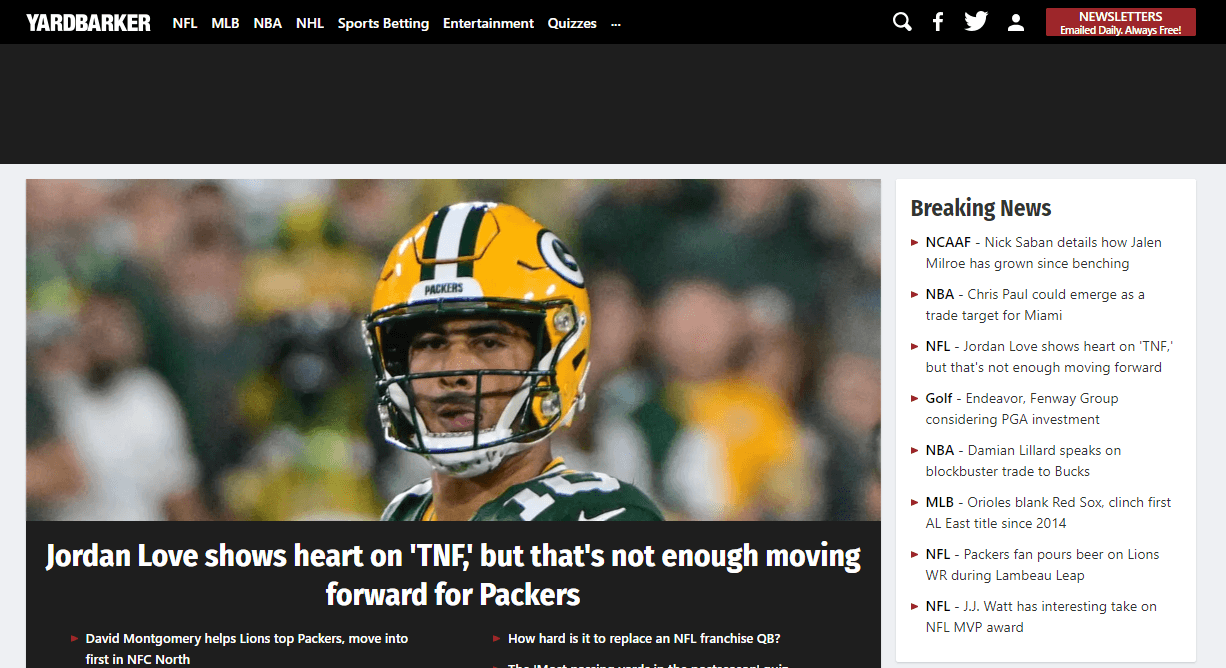The width and height of the screenshot is (1226, 668).
Task: Open the user account icon
Action: click(1016, 22)
